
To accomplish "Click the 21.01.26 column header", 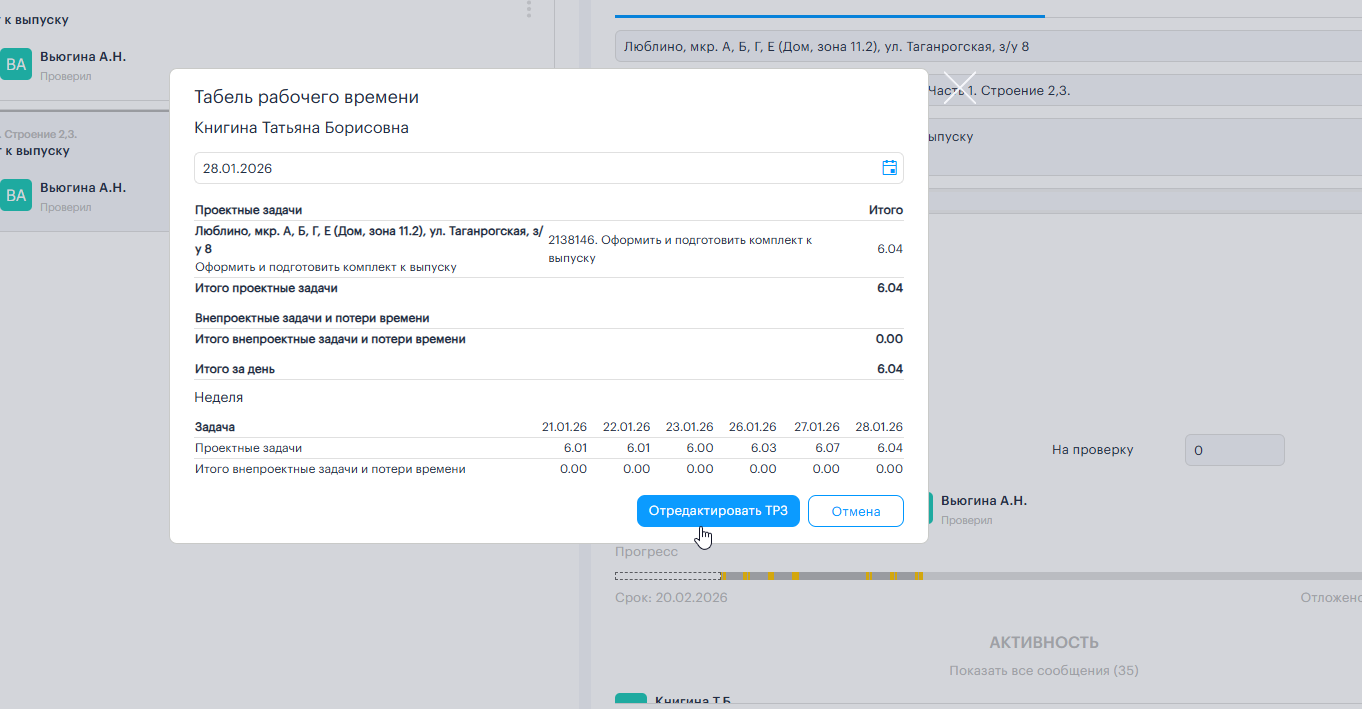I will point(564,427).
